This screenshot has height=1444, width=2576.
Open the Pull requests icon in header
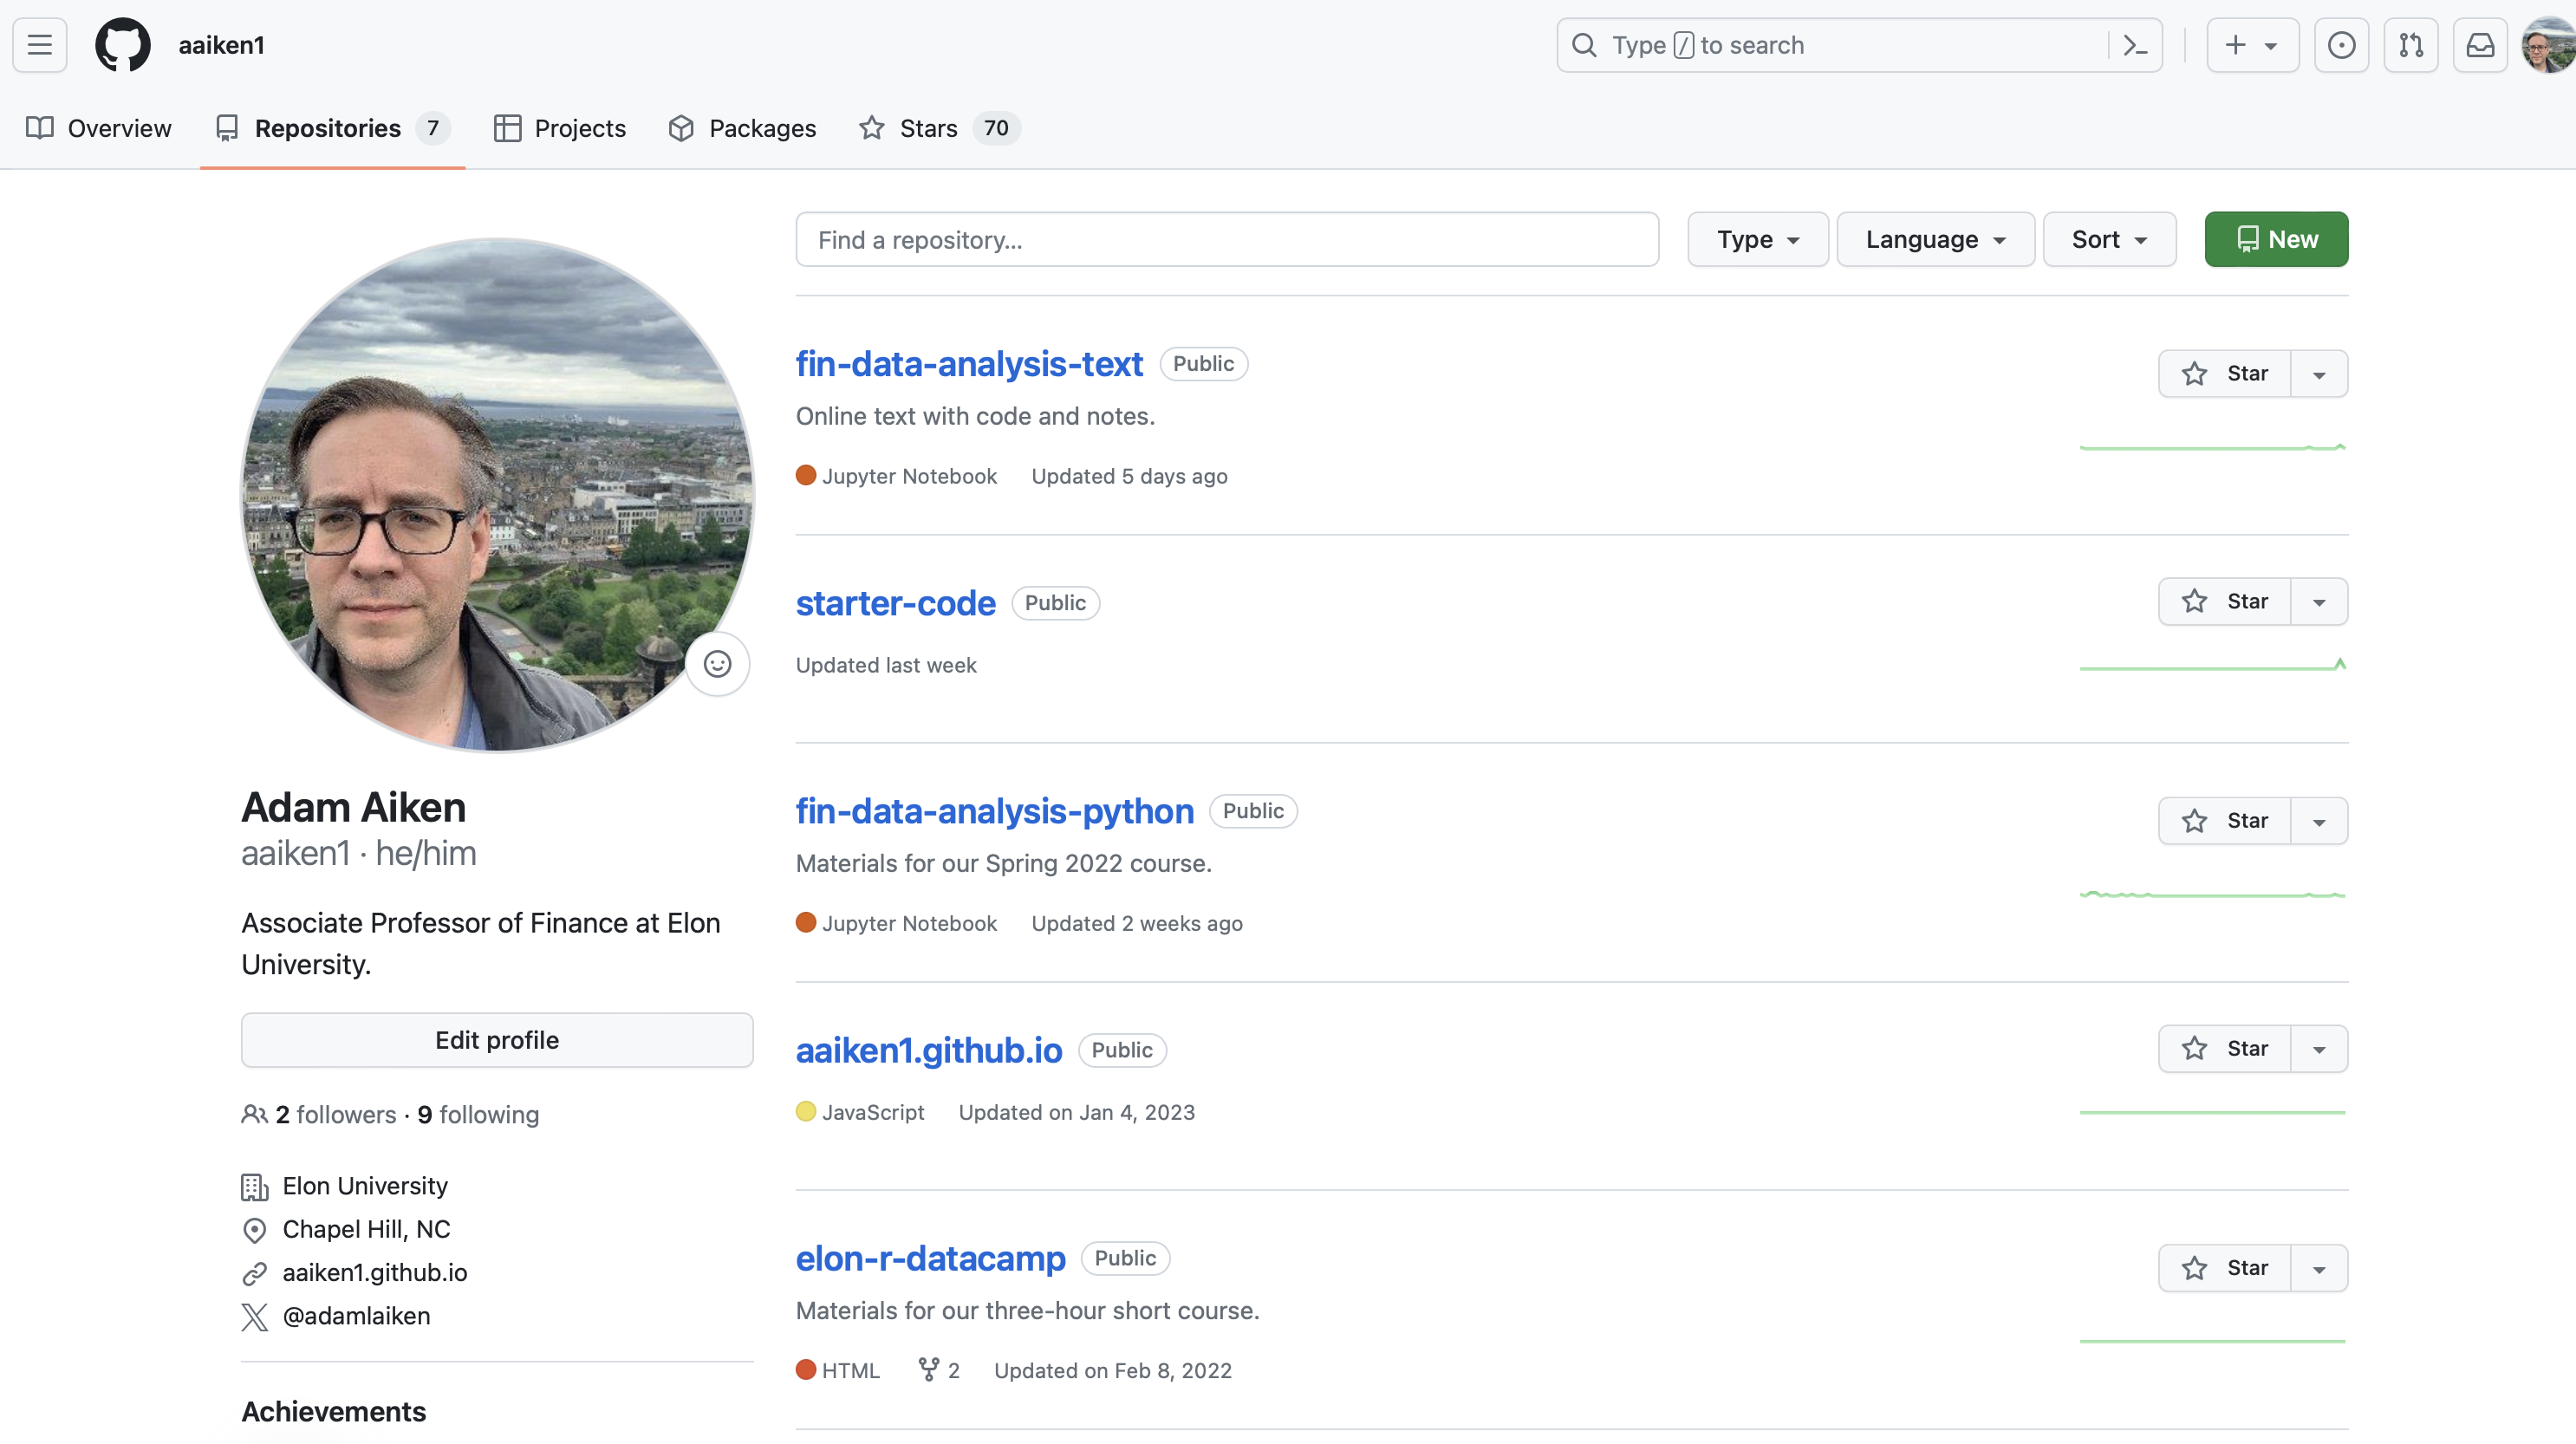pos(2411,45)
